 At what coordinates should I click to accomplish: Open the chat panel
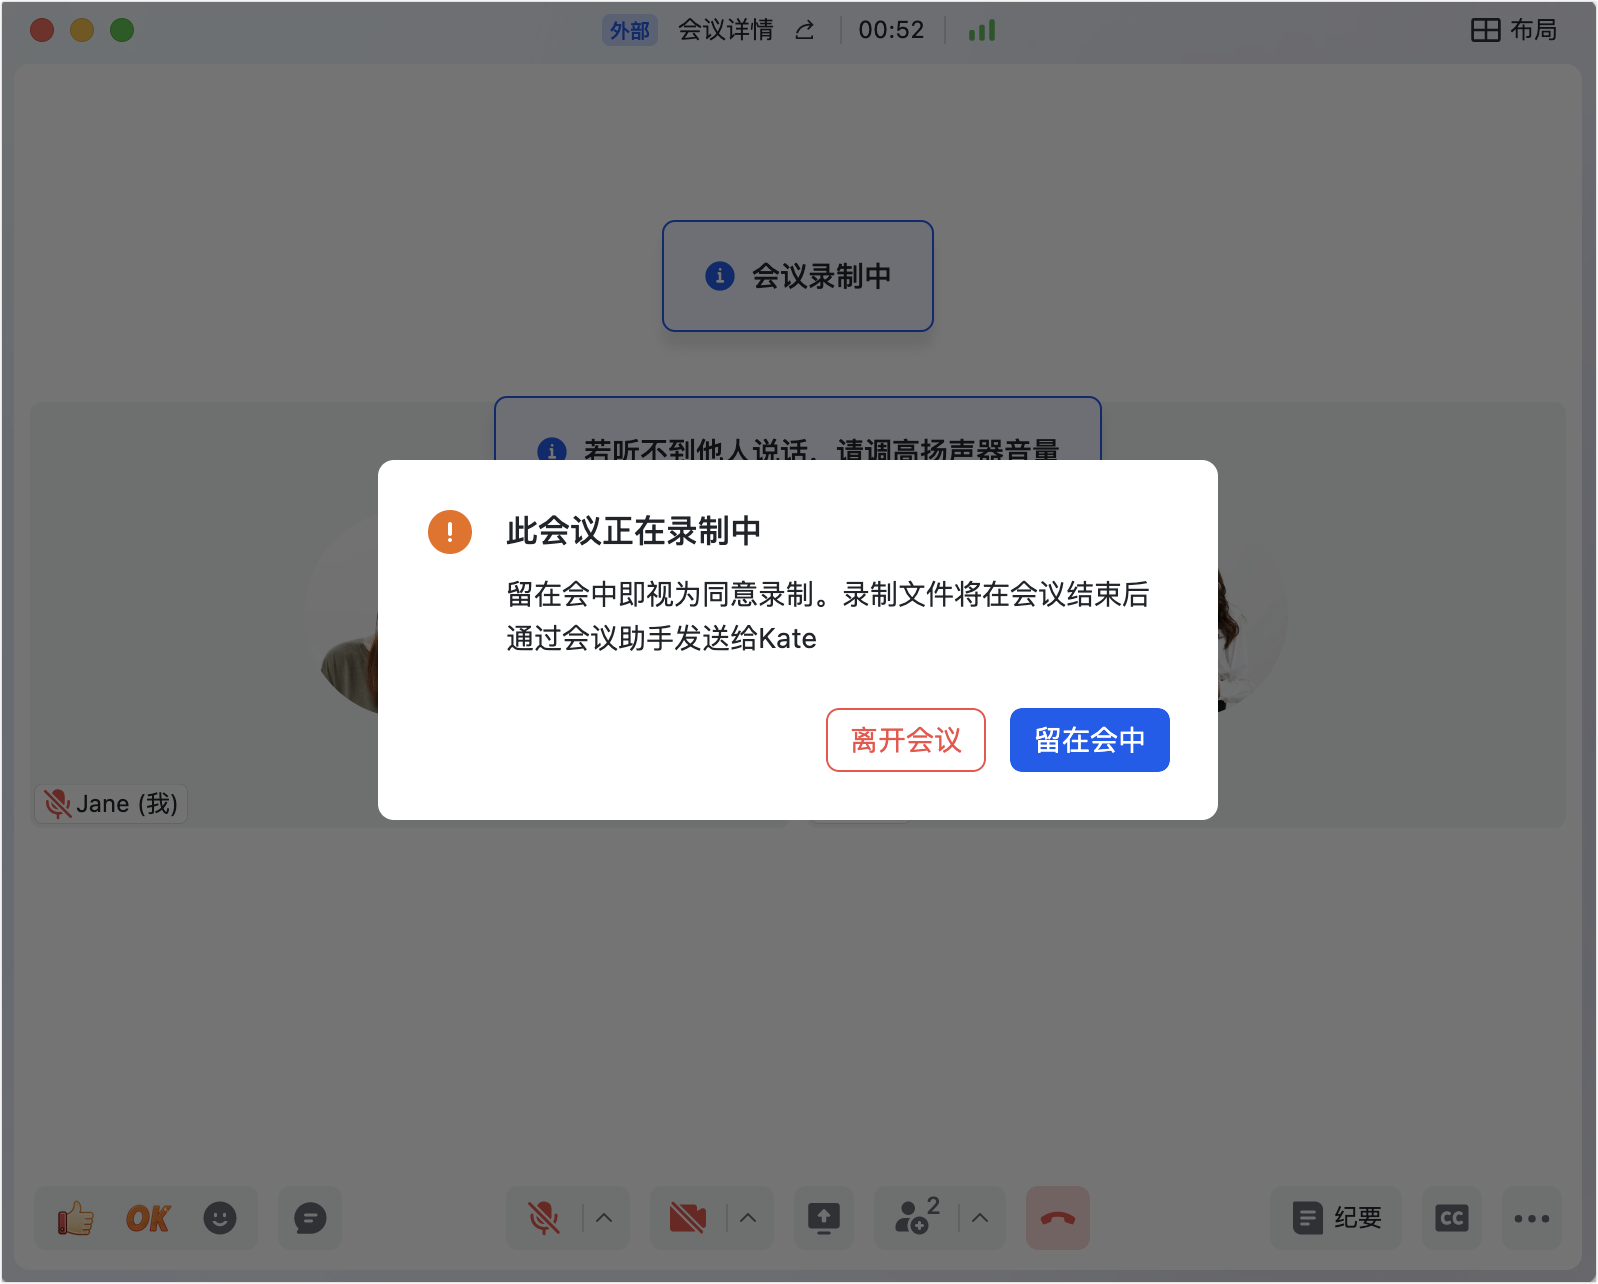pos(310,1218)
